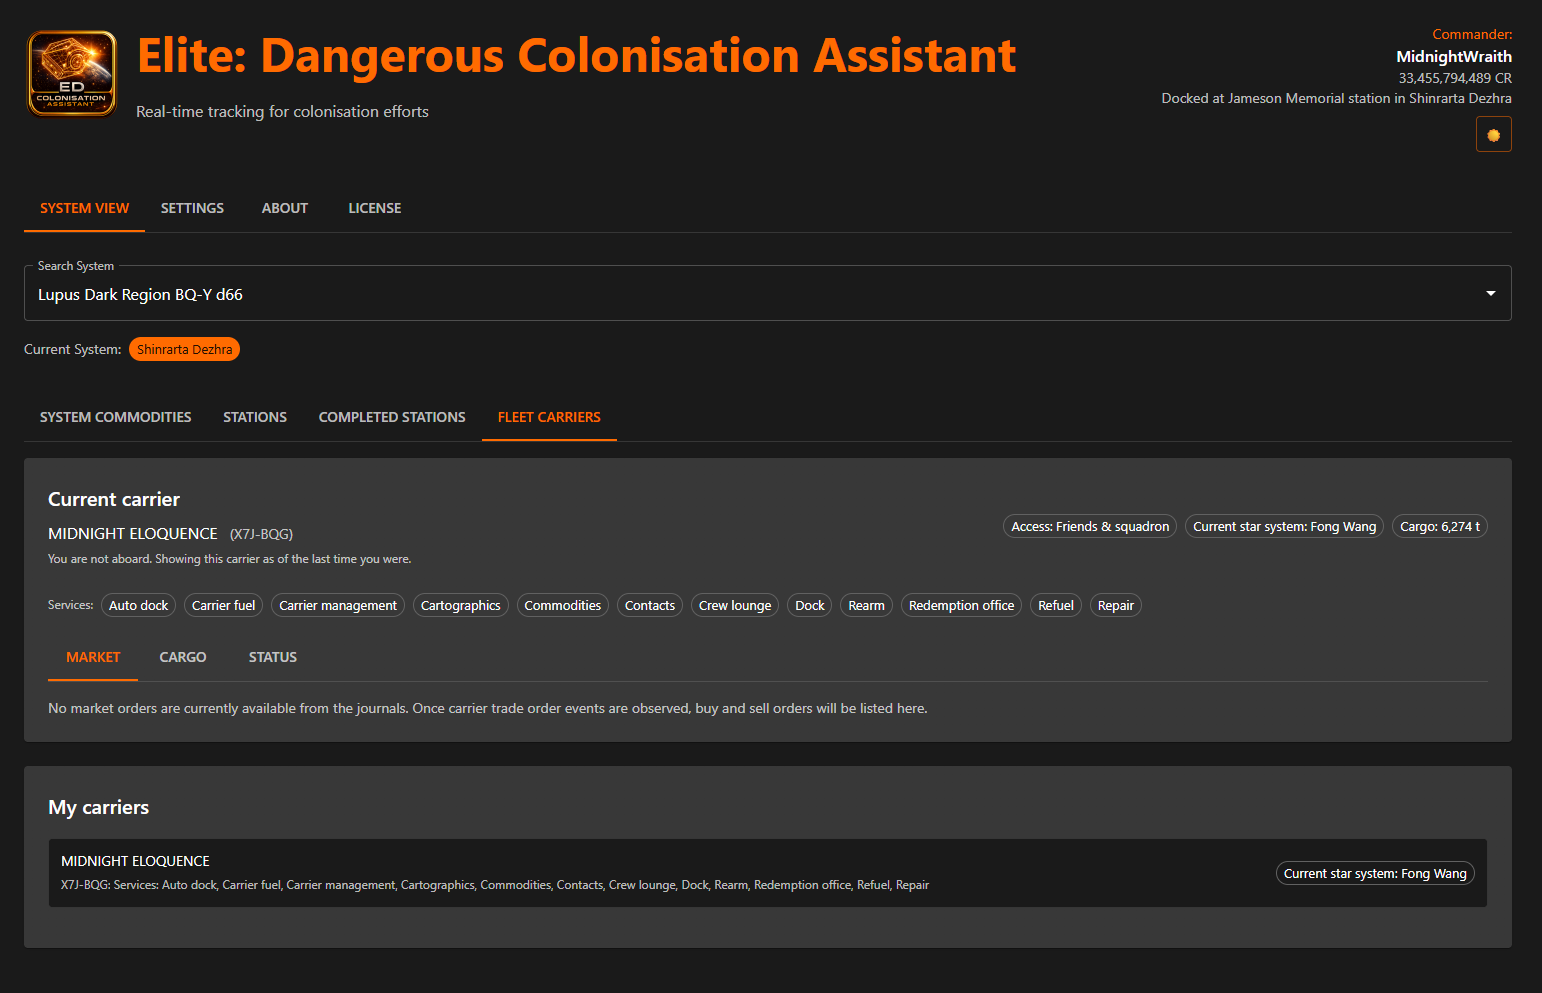Switch to the carrier Market tab
The width and height of the screenshot is (1542, 993).
tap(93, 657)
